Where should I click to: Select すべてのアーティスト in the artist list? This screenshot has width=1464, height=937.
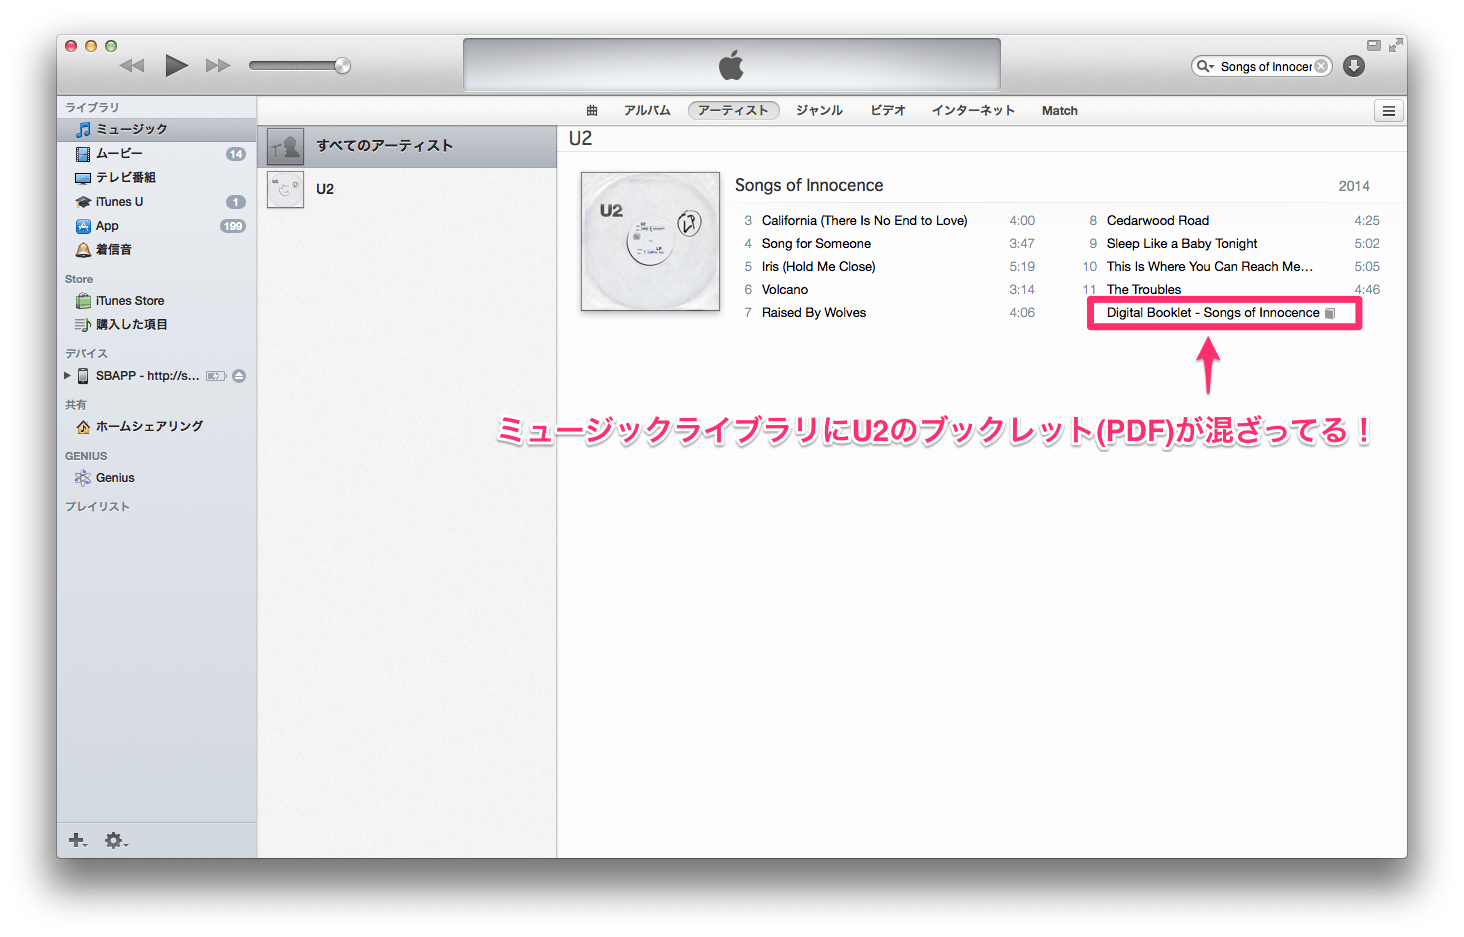point(407,146)
